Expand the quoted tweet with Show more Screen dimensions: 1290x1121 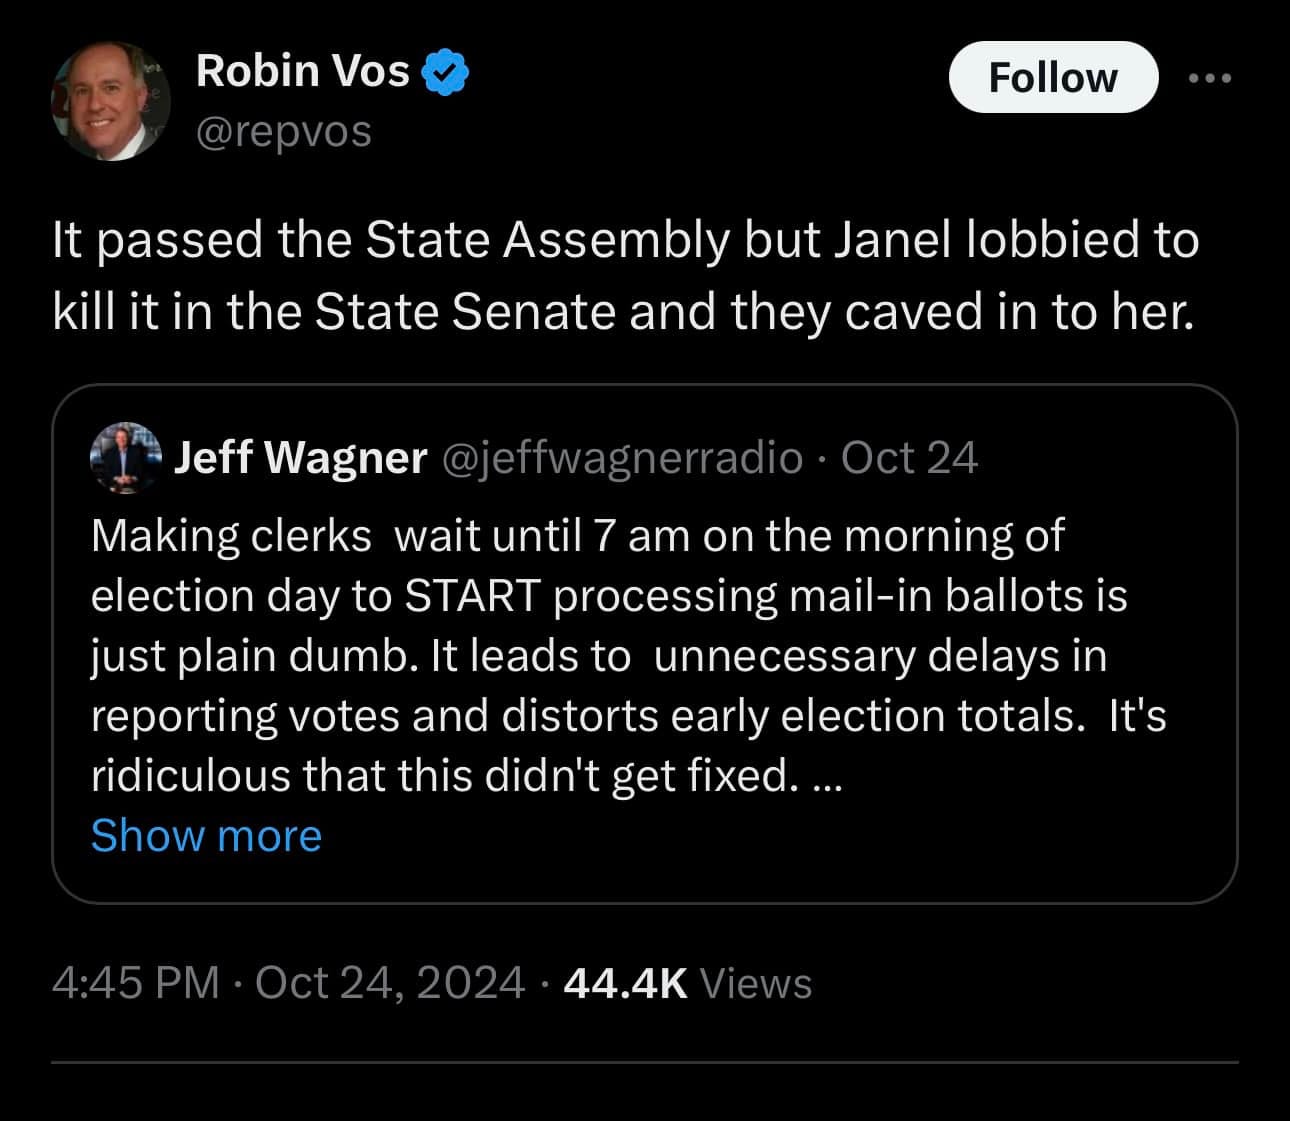pos(205,835)
